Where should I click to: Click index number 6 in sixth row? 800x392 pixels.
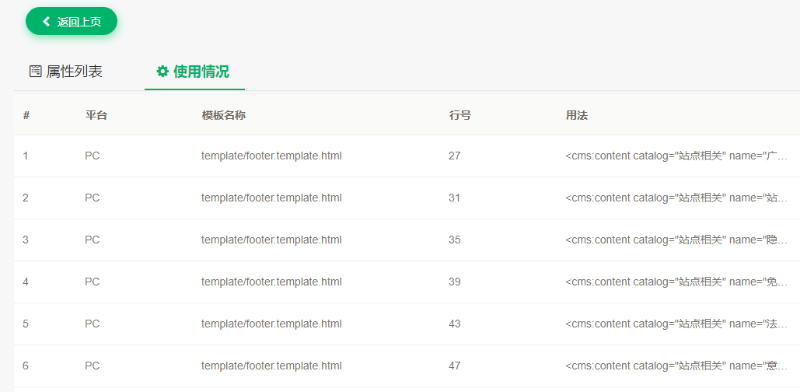tap(26, 365)
